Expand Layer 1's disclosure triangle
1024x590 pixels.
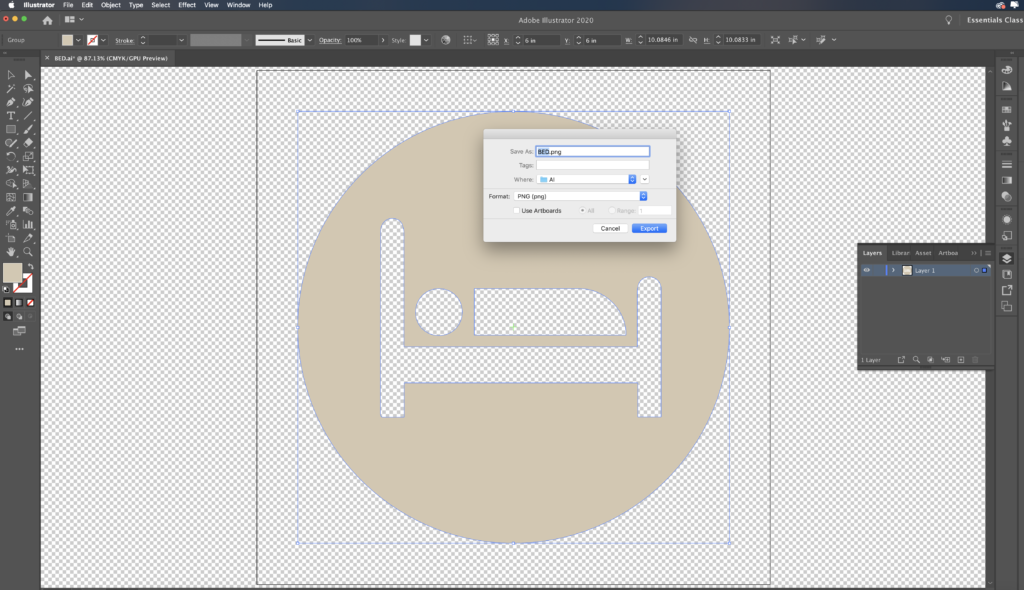point(893,270)
